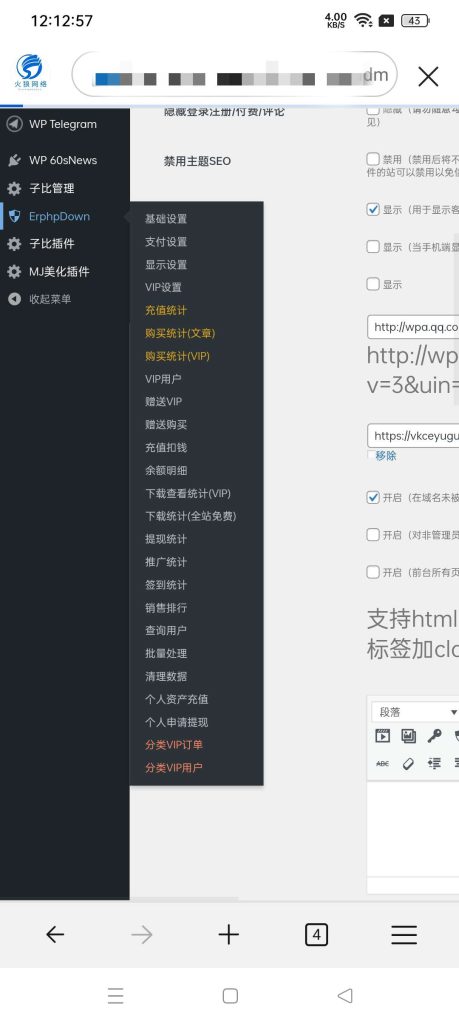
Task: Tap Android back triangle navigation button
Action: pos(345,995)
